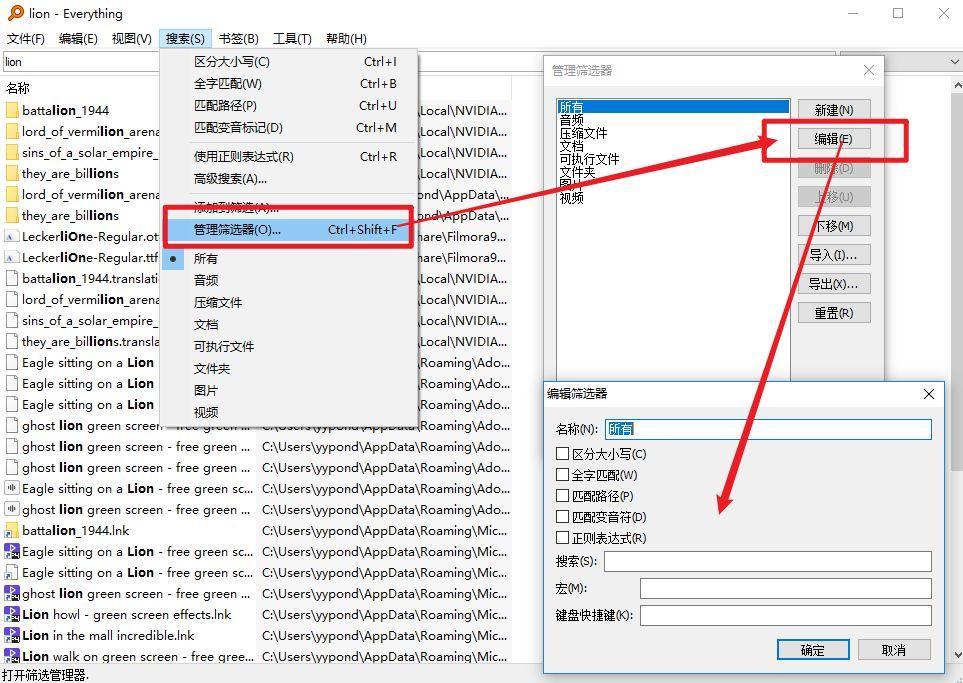Click the font icon beside LeckerliOne-Regular.otf

coord(11,236)
